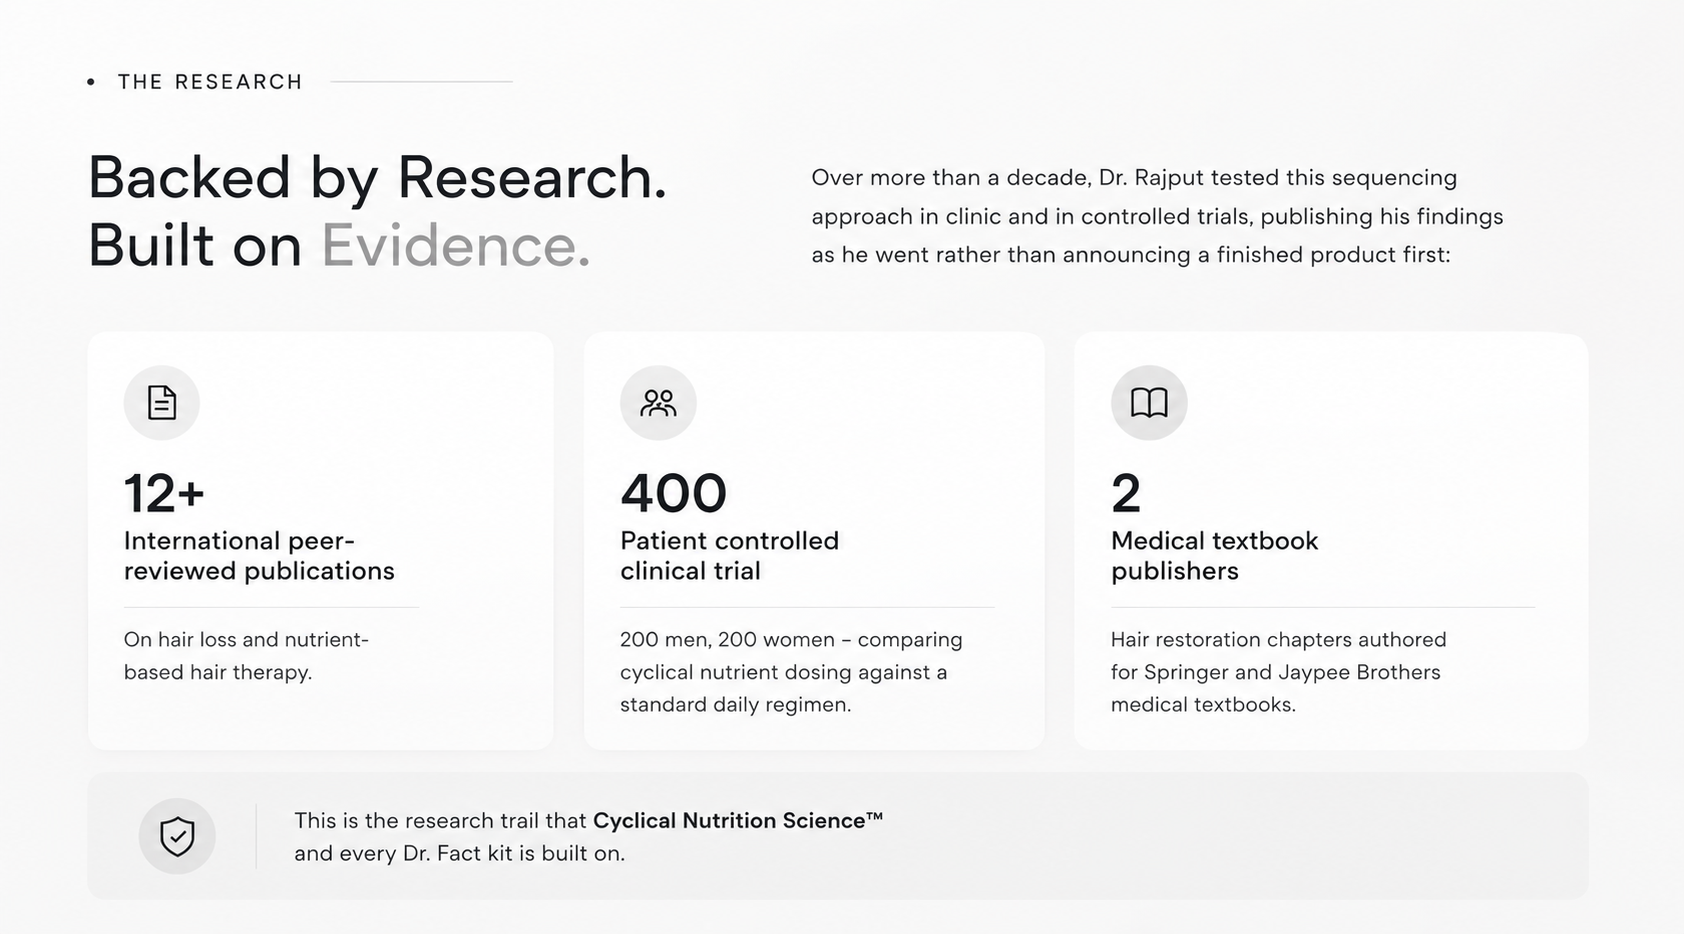This screenshot has width=1684, height=934.
Task: Click the 200 men, 200 women description
Action: (791, 672)
